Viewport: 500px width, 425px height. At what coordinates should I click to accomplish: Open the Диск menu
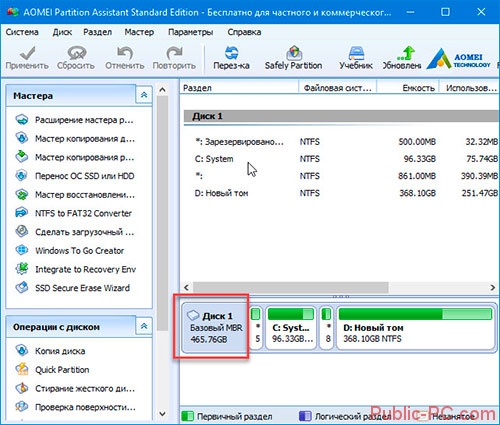click(62, 32)
